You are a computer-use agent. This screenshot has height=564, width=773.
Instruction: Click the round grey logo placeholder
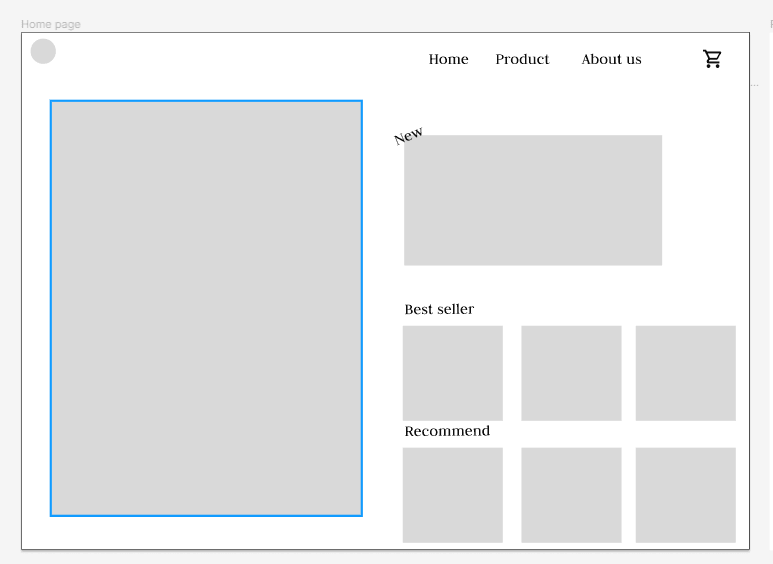(x=43, y=51)
